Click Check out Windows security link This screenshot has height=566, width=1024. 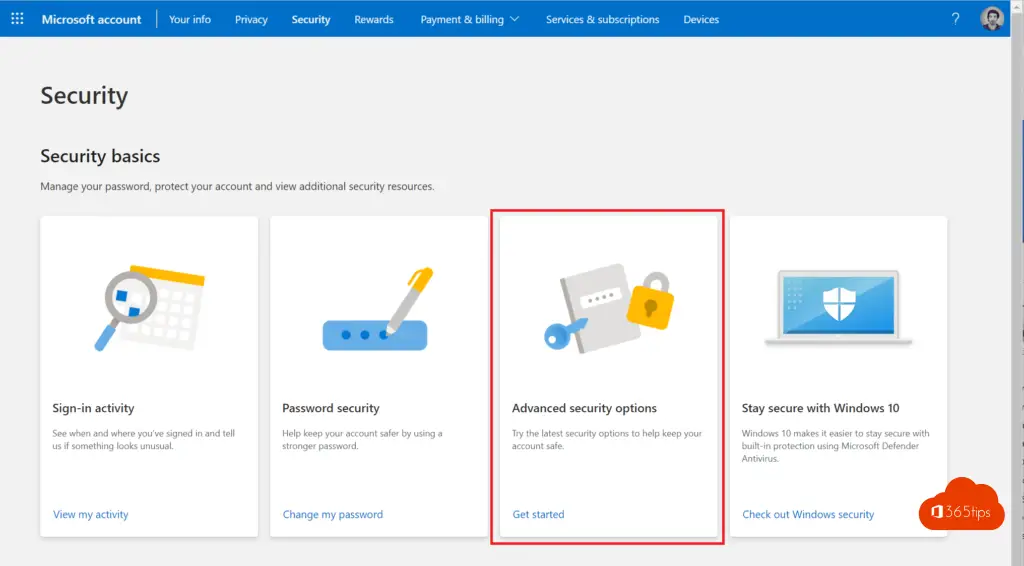808,514
